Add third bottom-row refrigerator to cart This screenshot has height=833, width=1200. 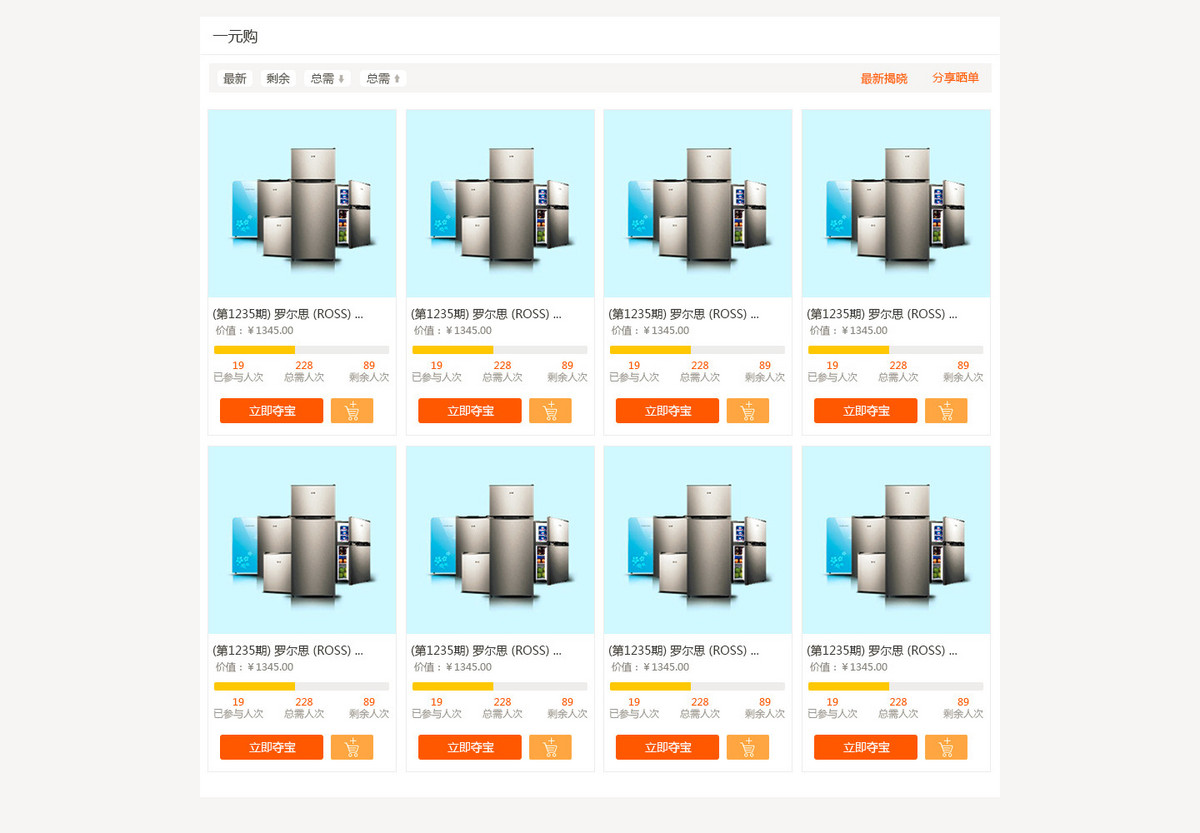click(748, 748)
